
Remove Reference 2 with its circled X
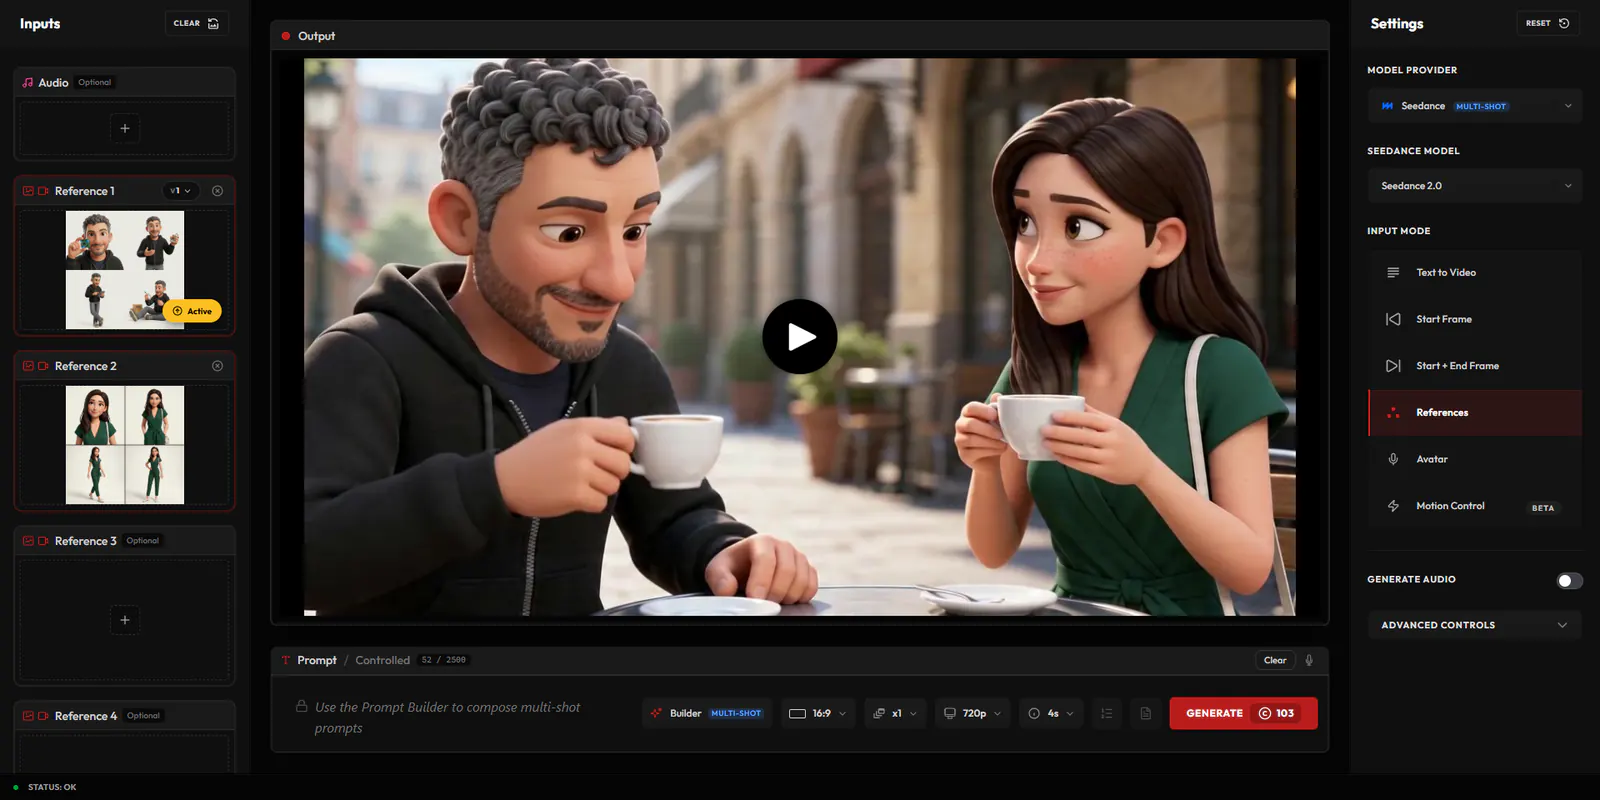click(x=217, y=366)
